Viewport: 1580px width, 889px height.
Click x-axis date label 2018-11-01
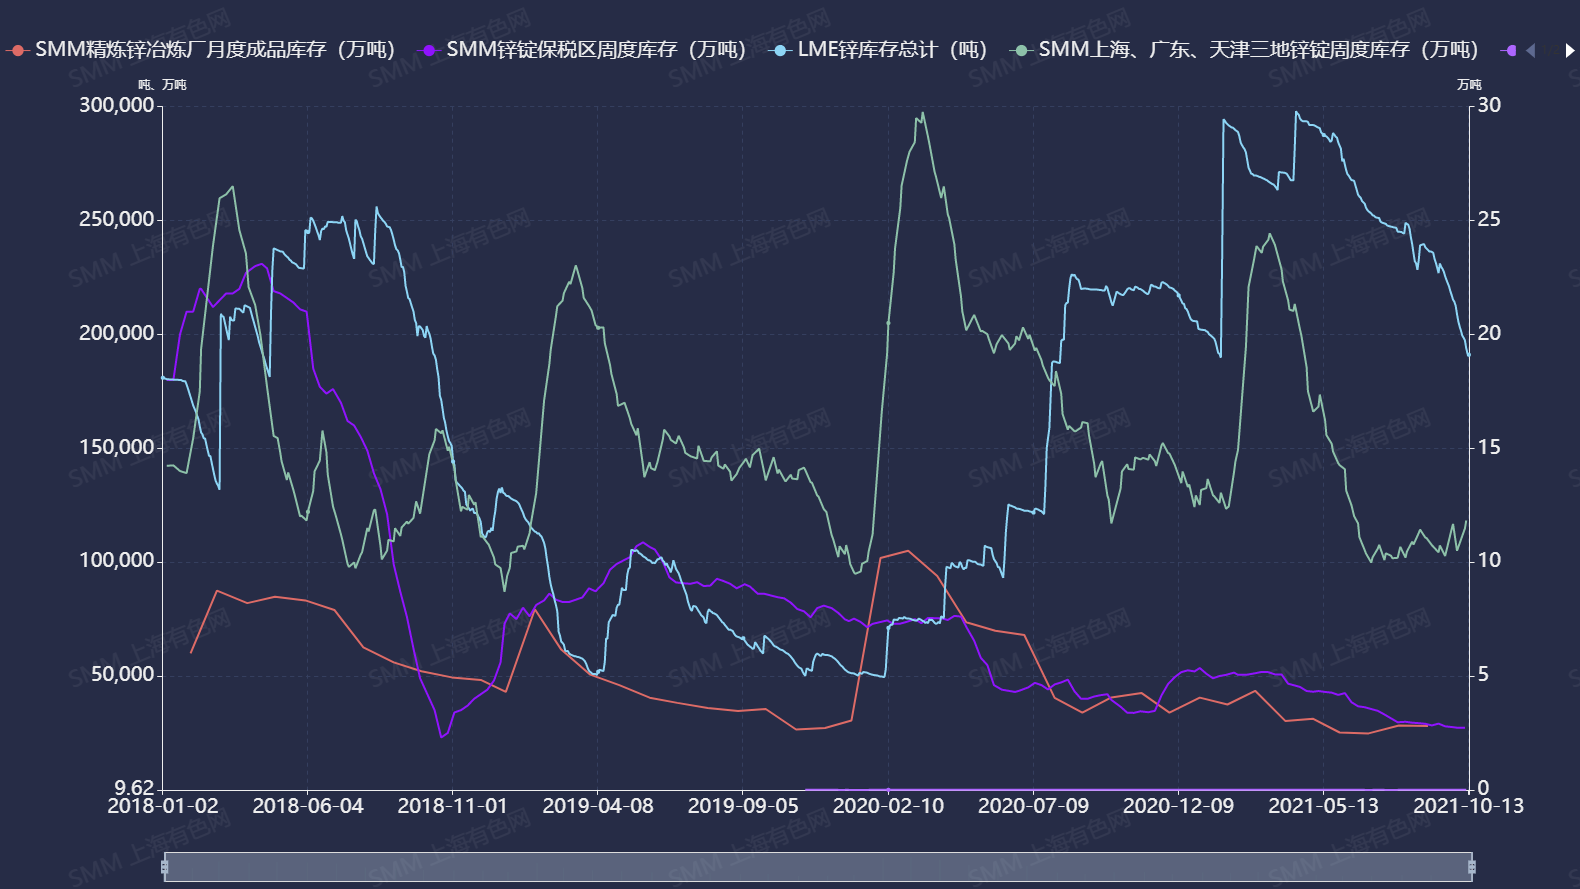tap(453, 806)
